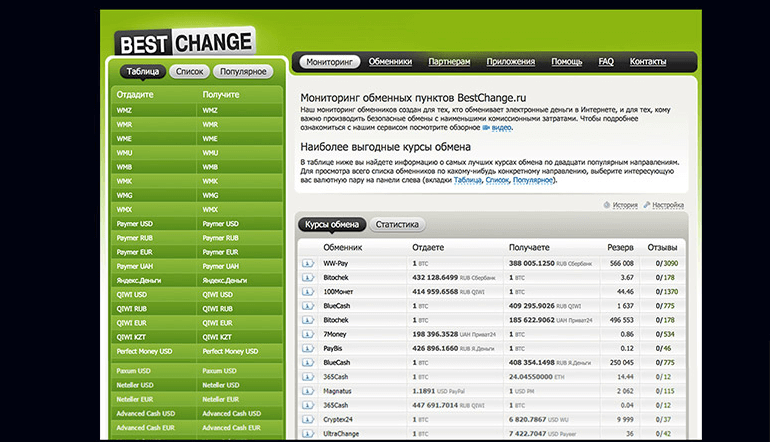The height and width of the screenshot is (445, 774).
Task: Open the FAQ menu item
Action: 606,62
